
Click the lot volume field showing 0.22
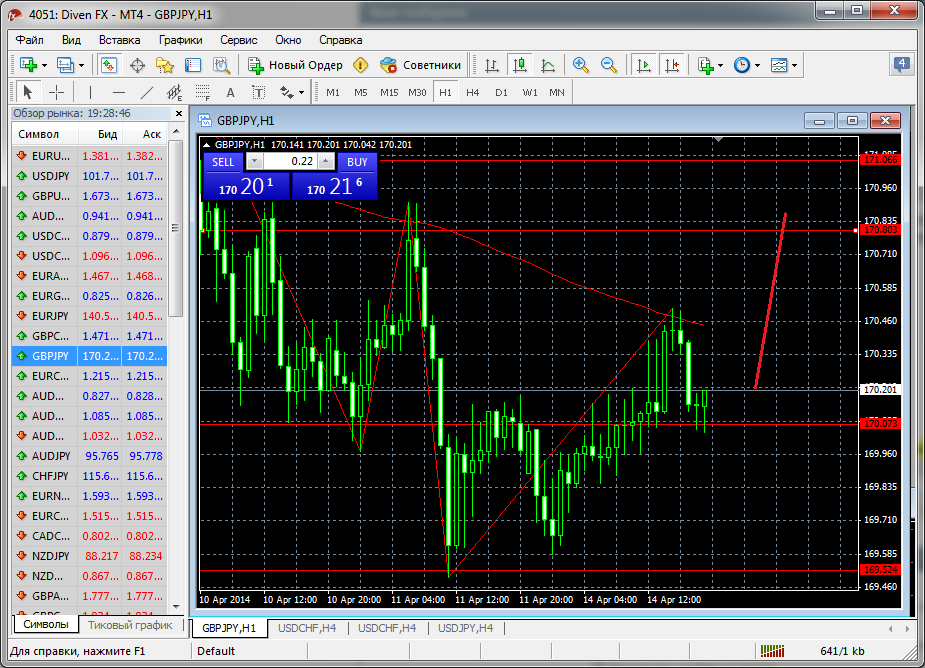click(290, 161)
